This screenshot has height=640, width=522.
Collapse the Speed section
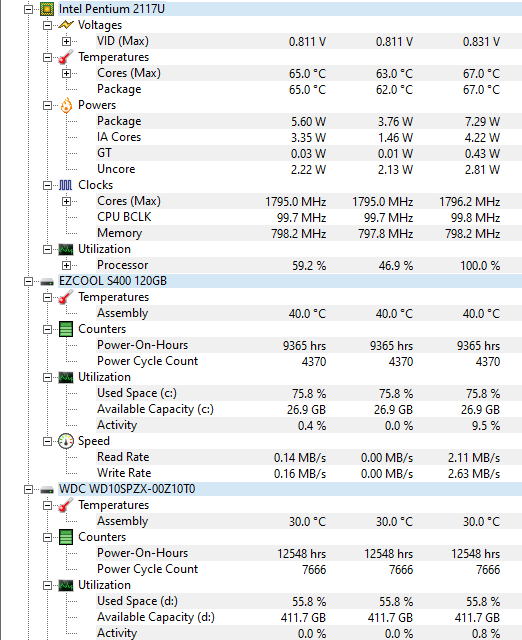[x=47, y=441]
